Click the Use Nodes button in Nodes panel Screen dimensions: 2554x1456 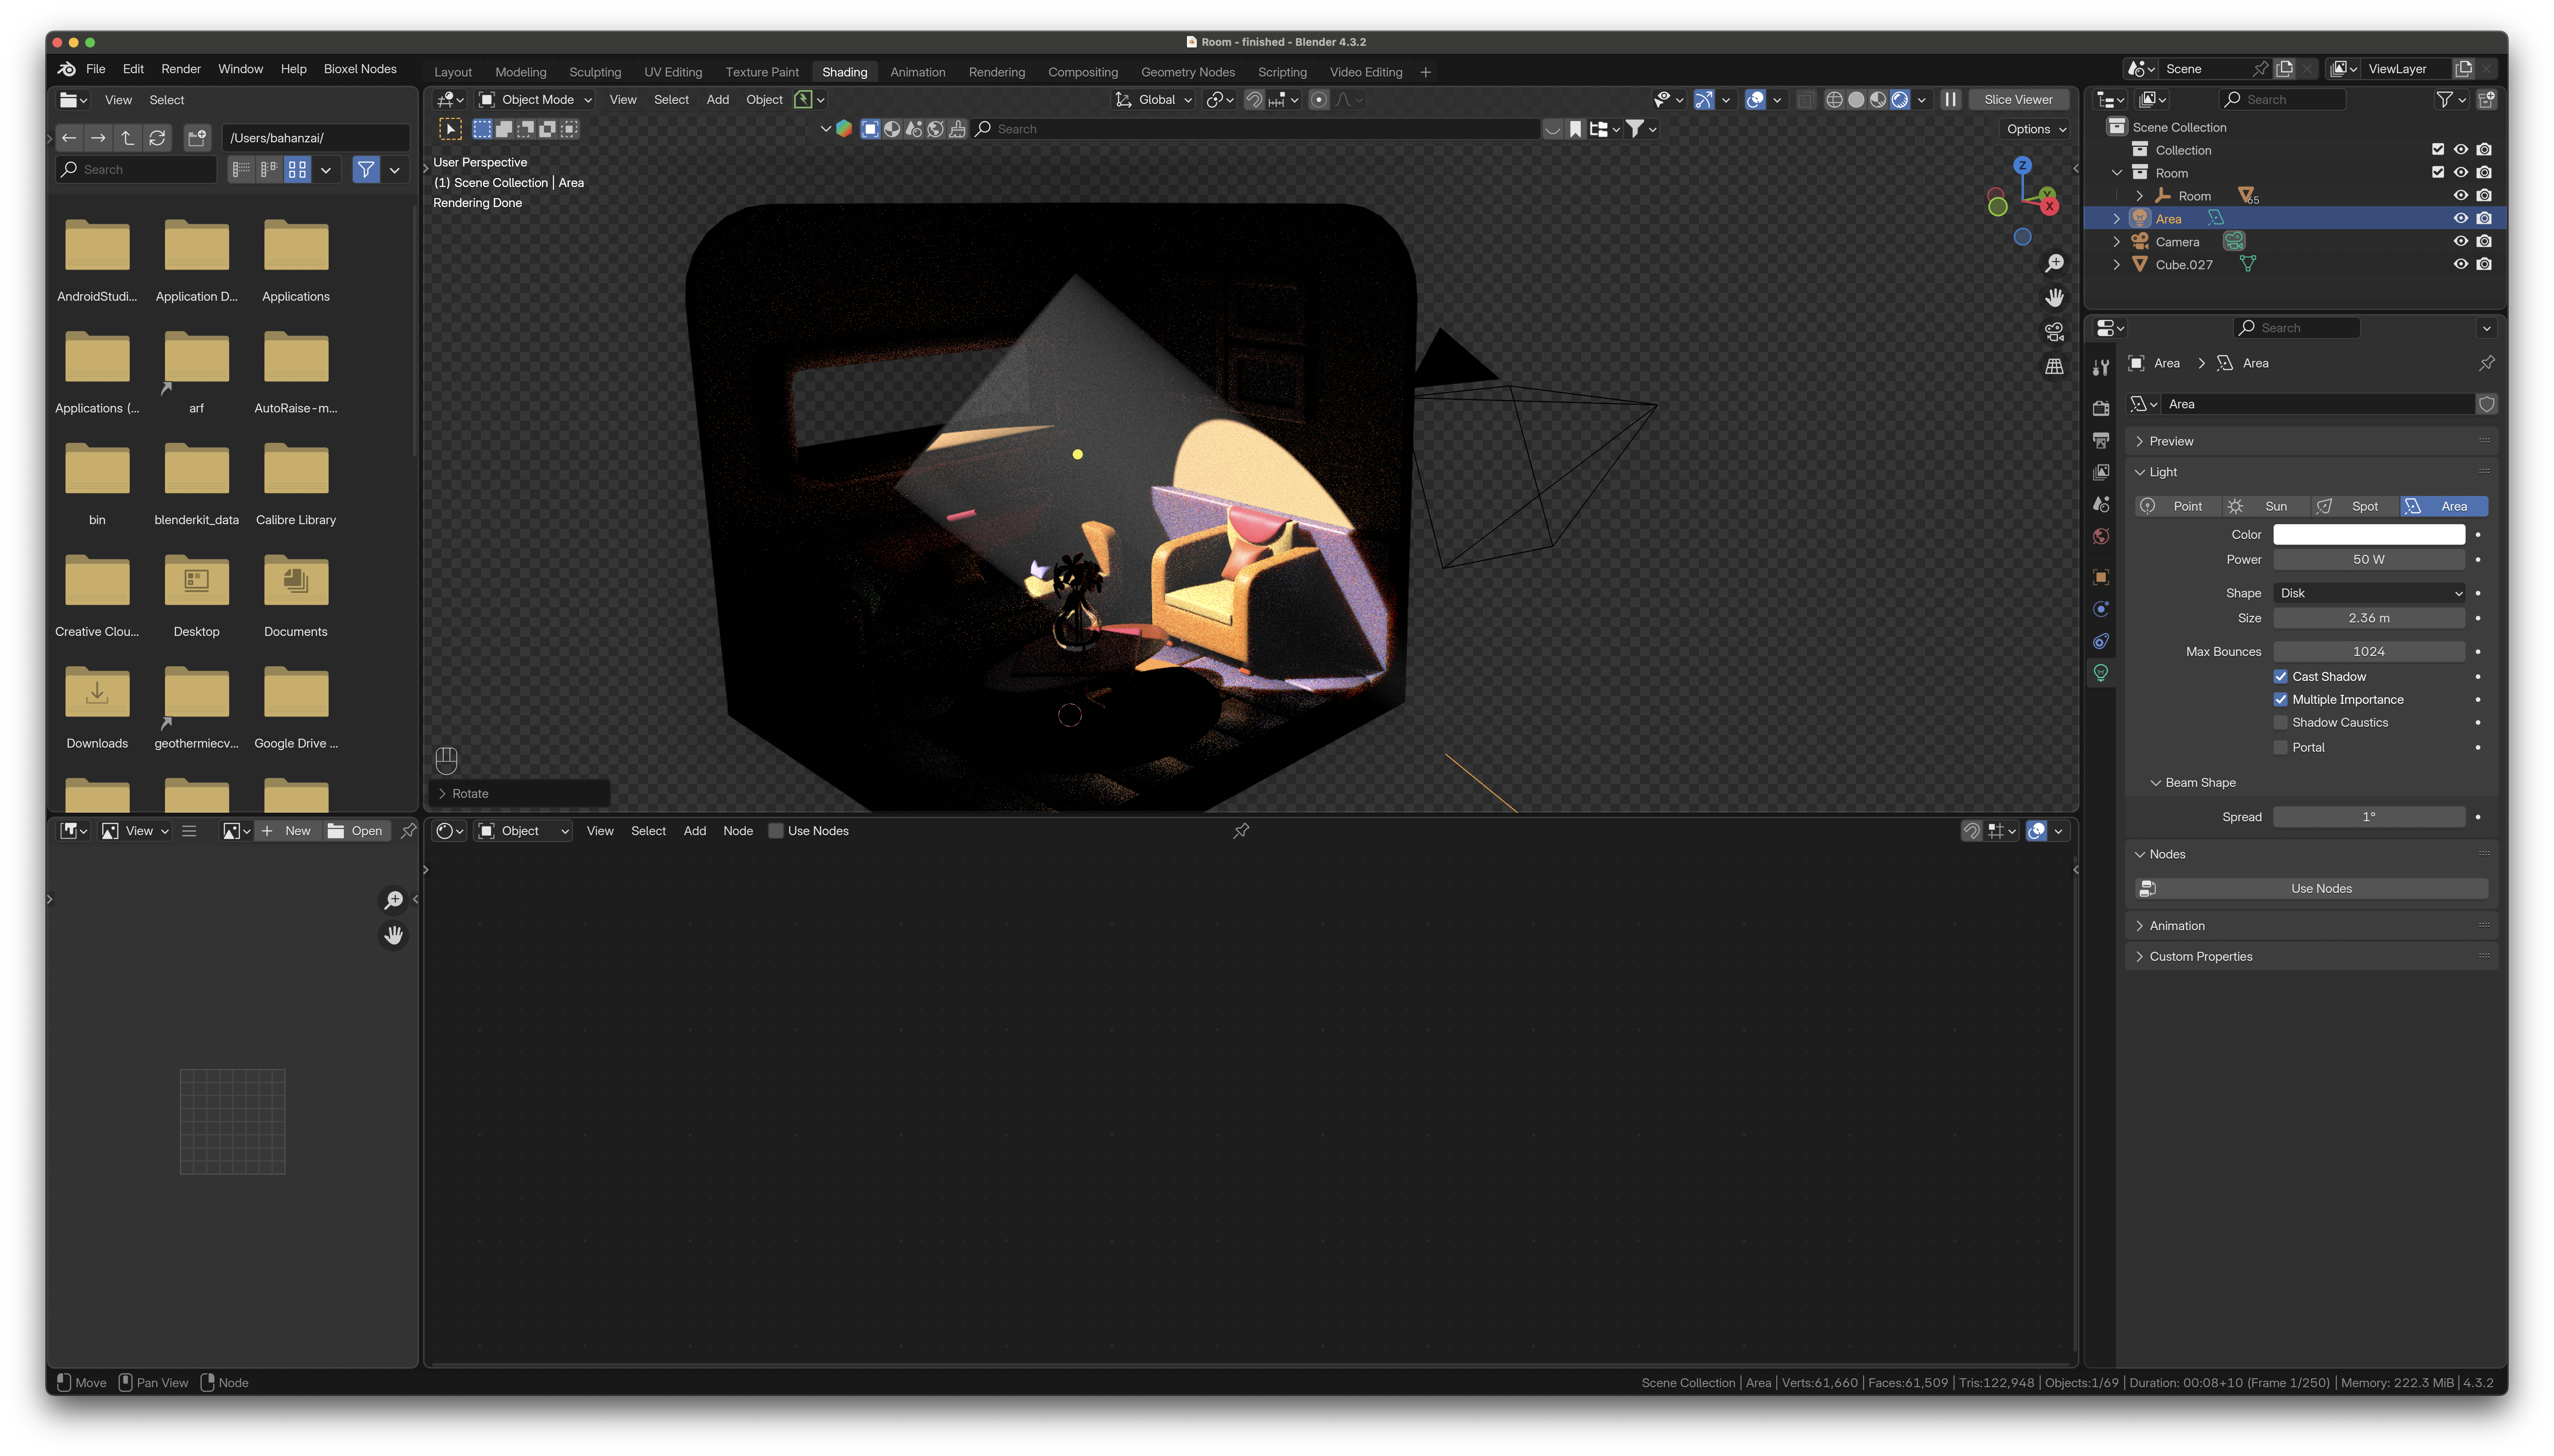[x=2312, y=889]
